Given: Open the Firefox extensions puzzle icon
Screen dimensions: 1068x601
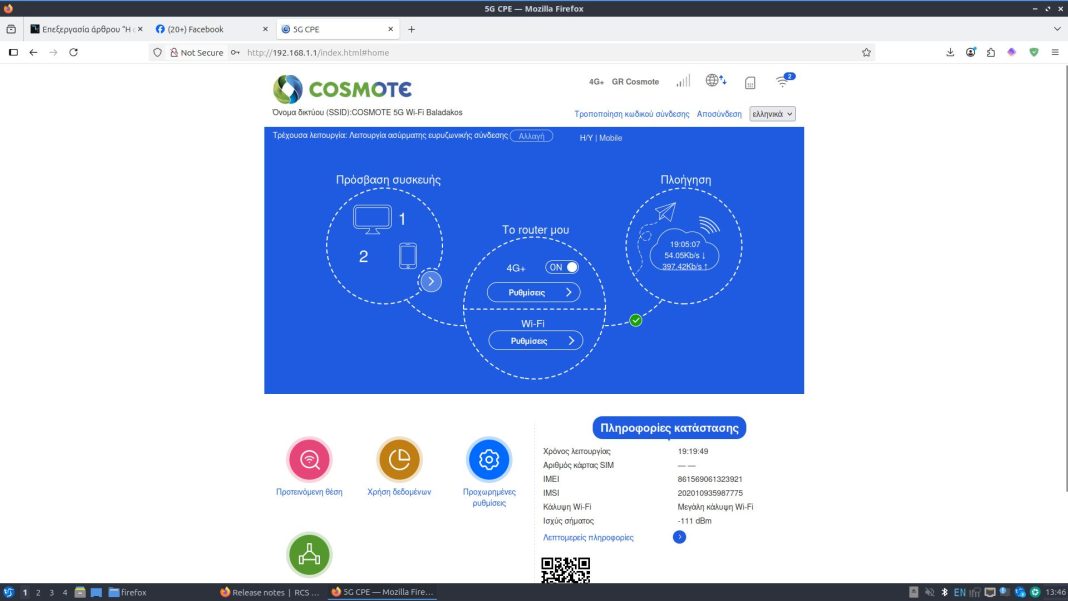Looking at the screenshot, I should [991, 52].
